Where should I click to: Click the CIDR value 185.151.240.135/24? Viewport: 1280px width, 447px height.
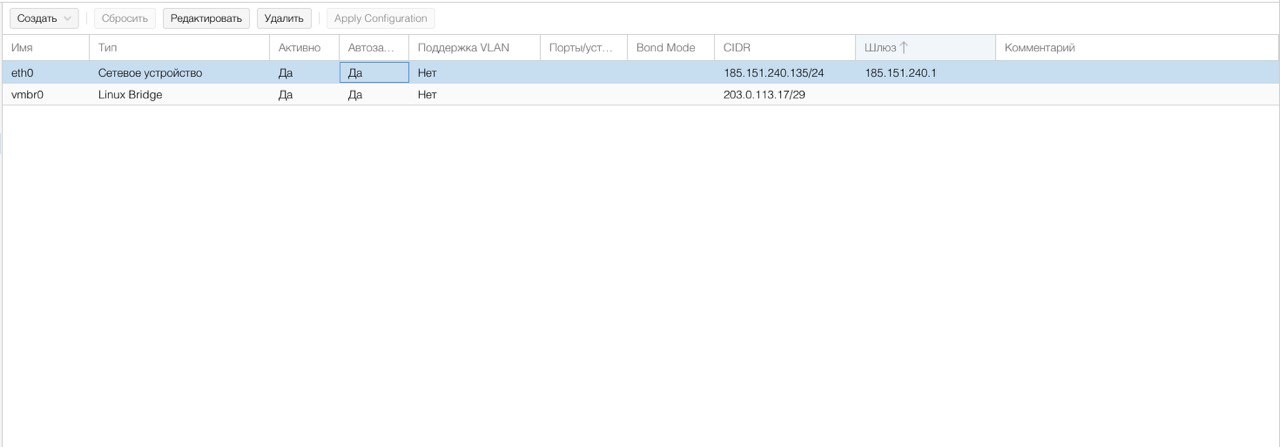tap(773, 73)
